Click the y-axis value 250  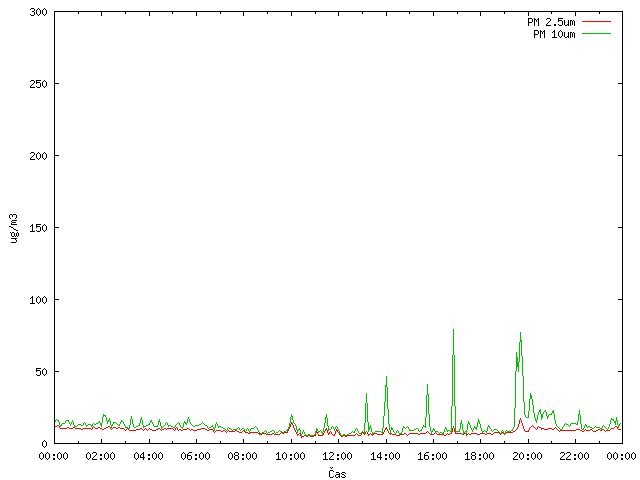38,84
